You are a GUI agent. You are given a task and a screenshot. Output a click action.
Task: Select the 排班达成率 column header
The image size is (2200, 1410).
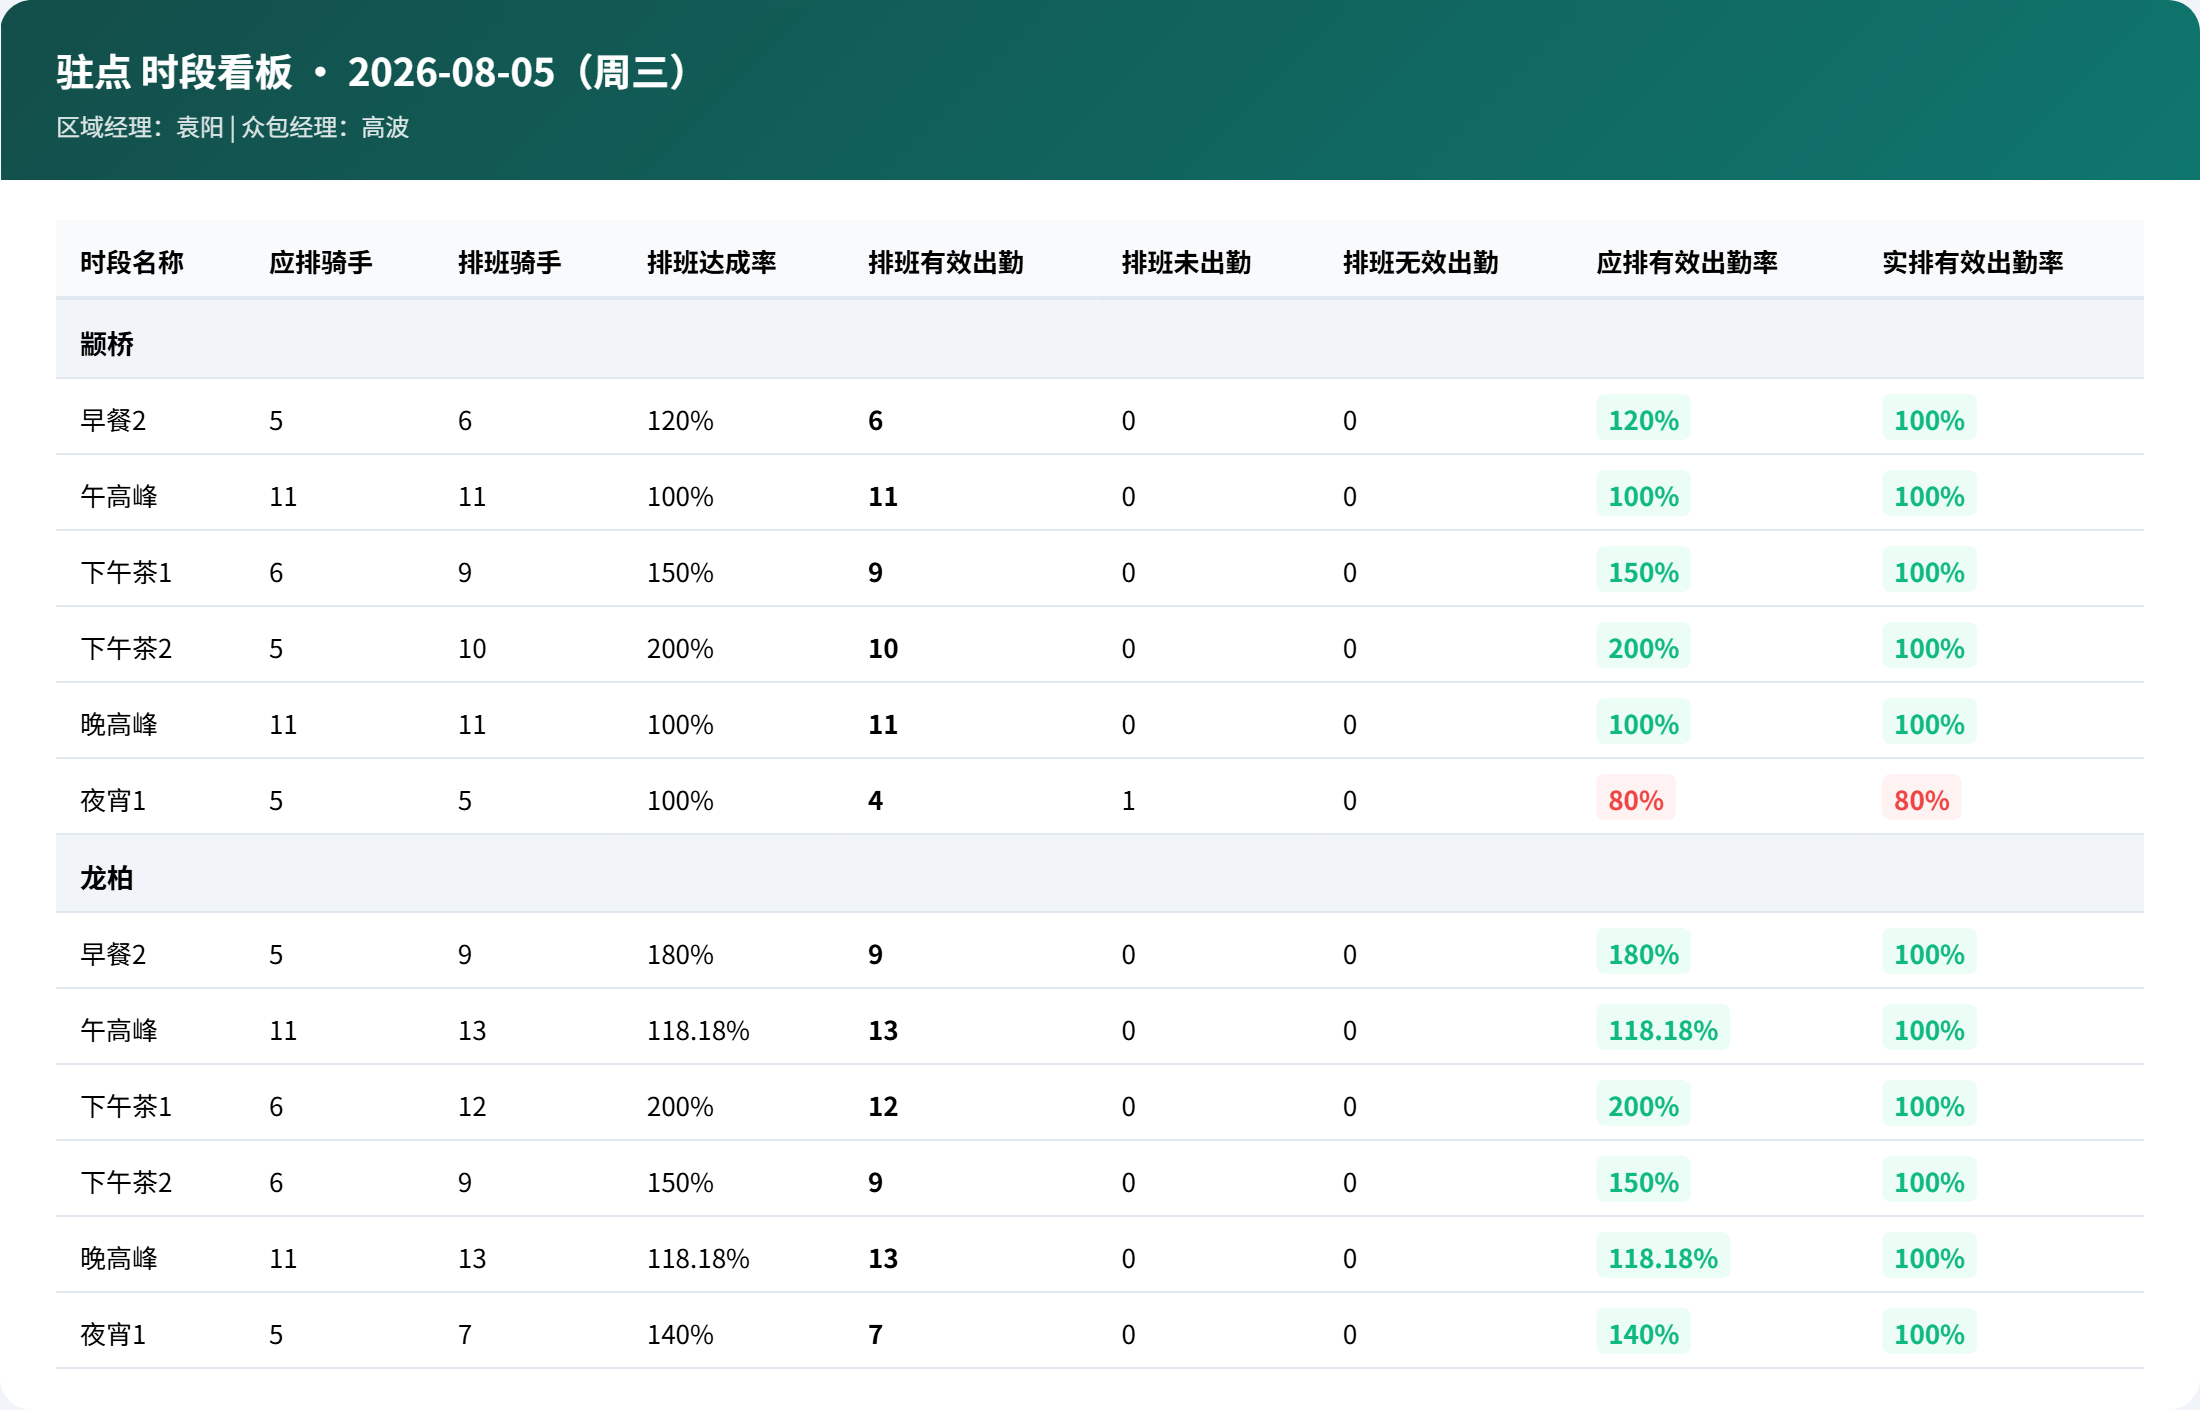coord(712,262)
